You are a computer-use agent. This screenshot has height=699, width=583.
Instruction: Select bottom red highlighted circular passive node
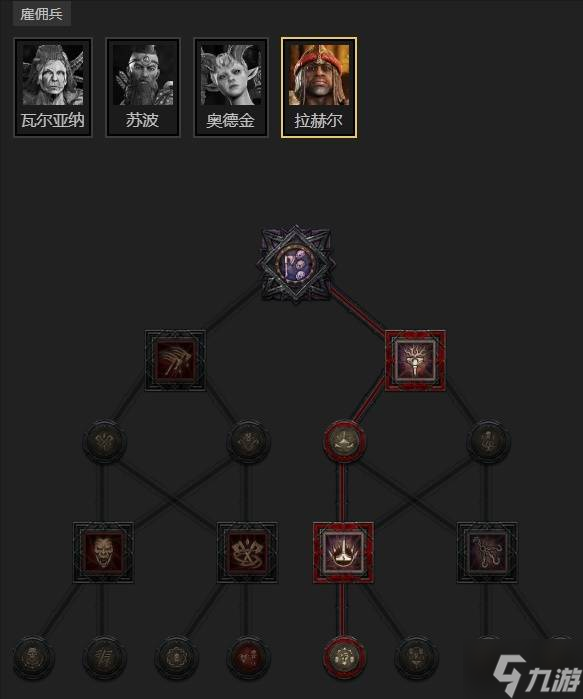[344, 658]
